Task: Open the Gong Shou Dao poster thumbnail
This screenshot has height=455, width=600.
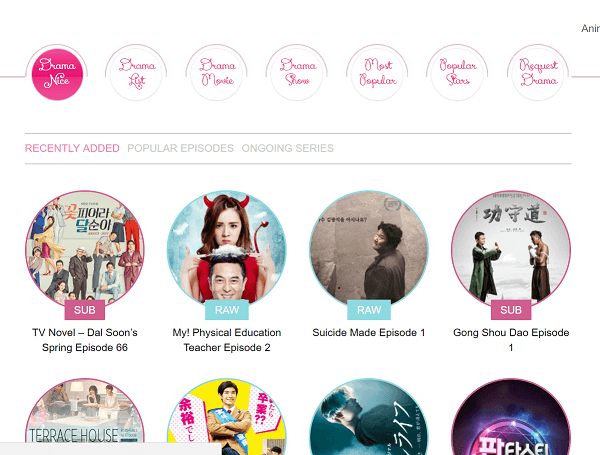Action: click(511, 250)
